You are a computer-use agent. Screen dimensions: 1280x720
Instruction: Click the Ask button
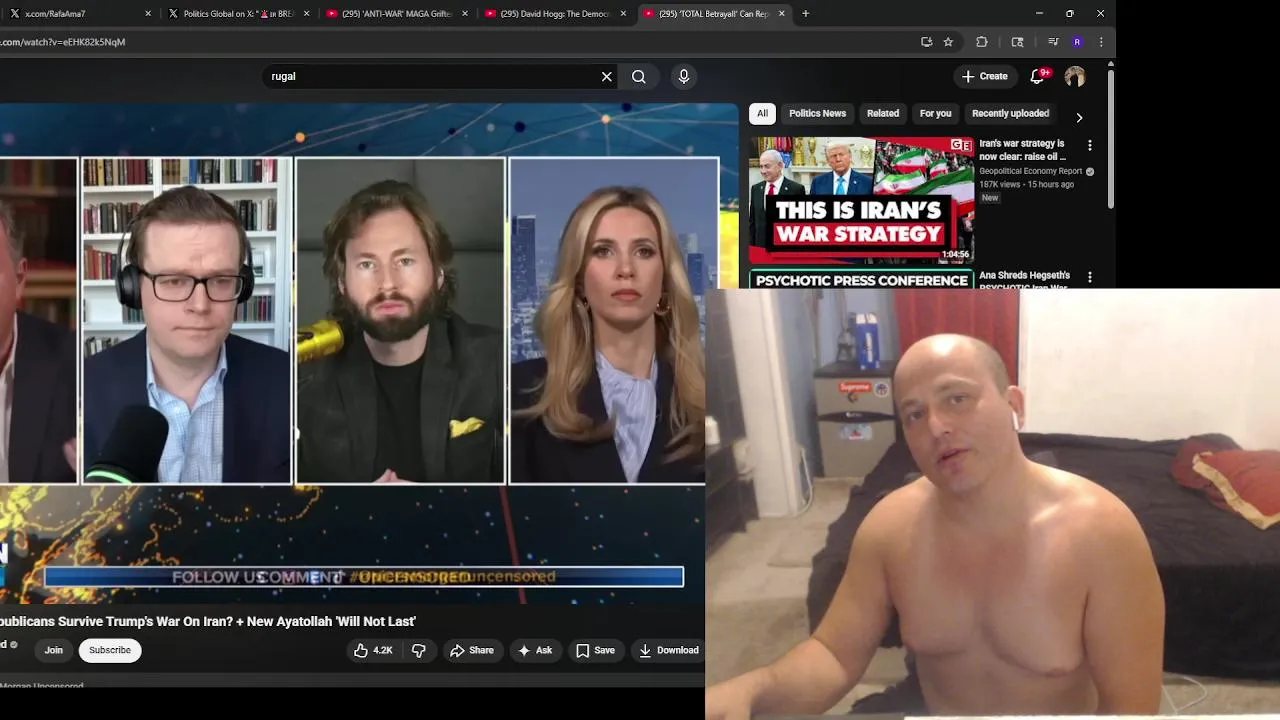coord(535,650)
